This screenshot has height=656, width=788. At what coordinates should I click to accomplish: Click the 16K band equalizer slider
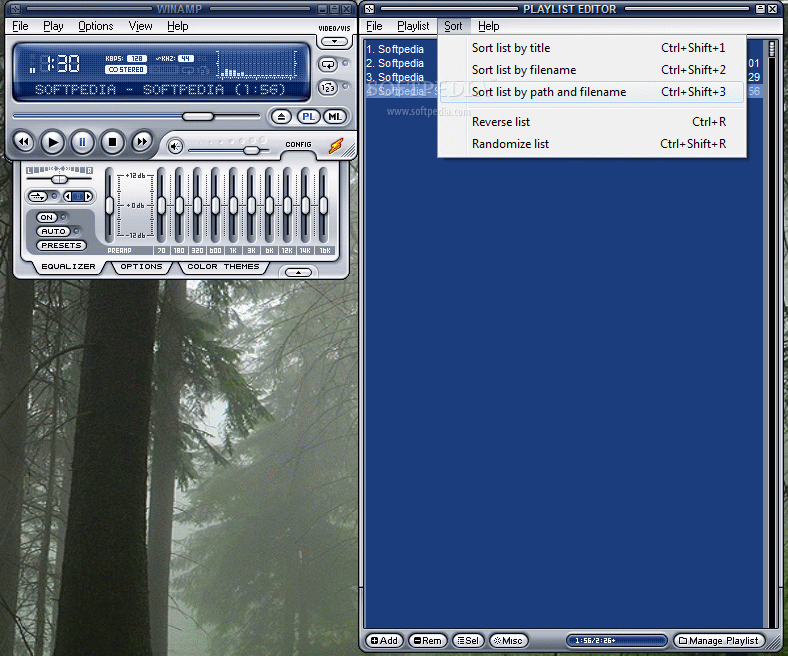[323, 205]
